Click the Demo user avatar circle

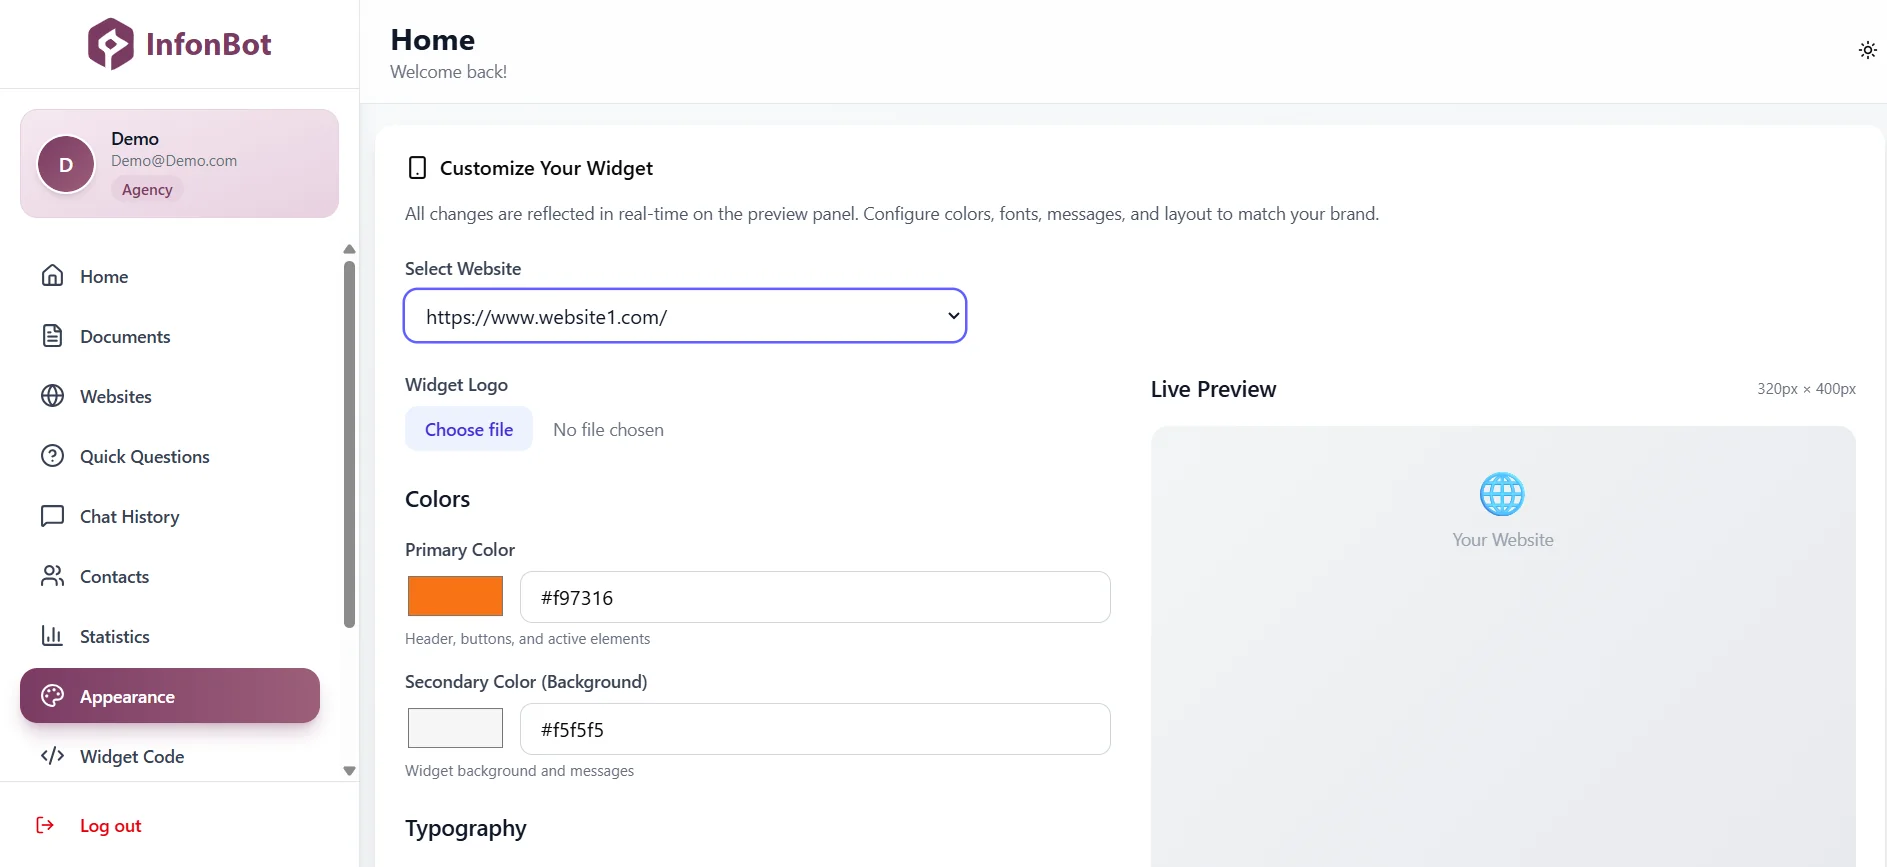[66, 165]
